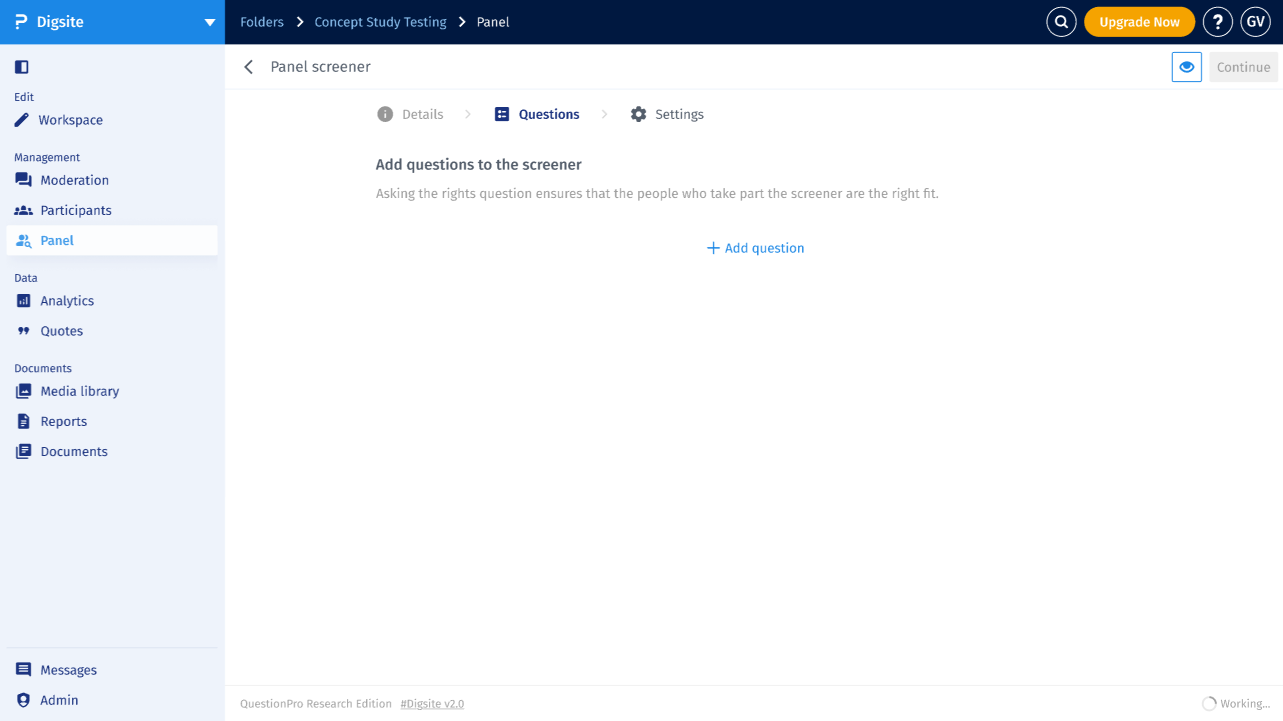Go to the Analytics data view
This screenshot has height=721, width=1283.
pyautogui.click(x=67, y=300)
